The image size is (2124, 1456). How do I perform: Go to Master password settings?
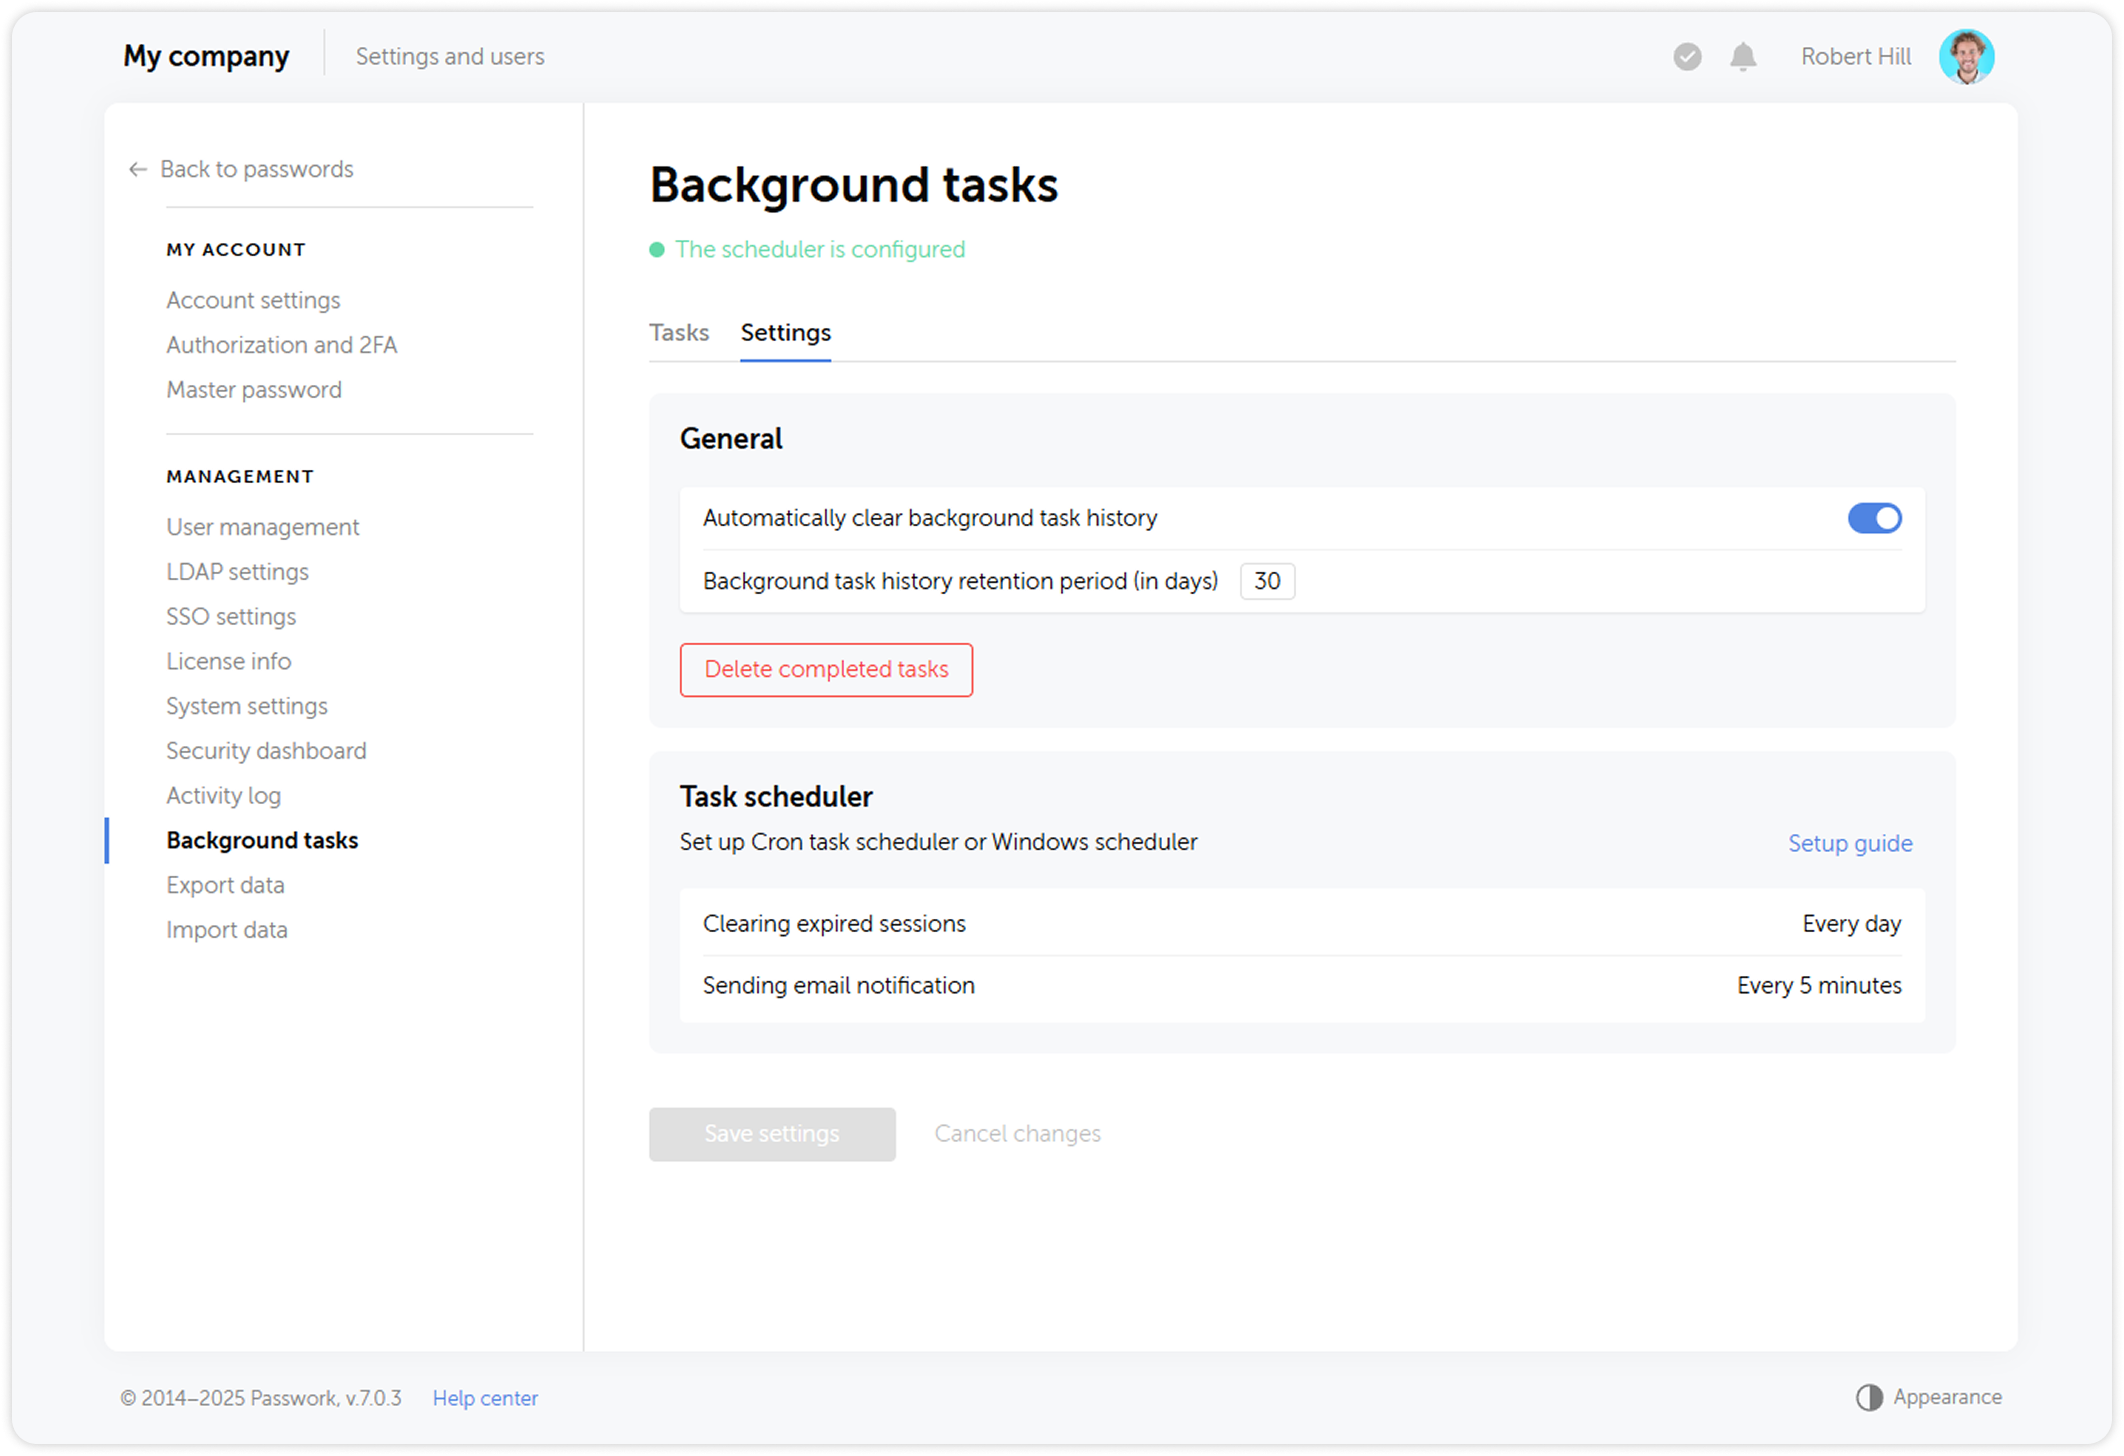254,390
